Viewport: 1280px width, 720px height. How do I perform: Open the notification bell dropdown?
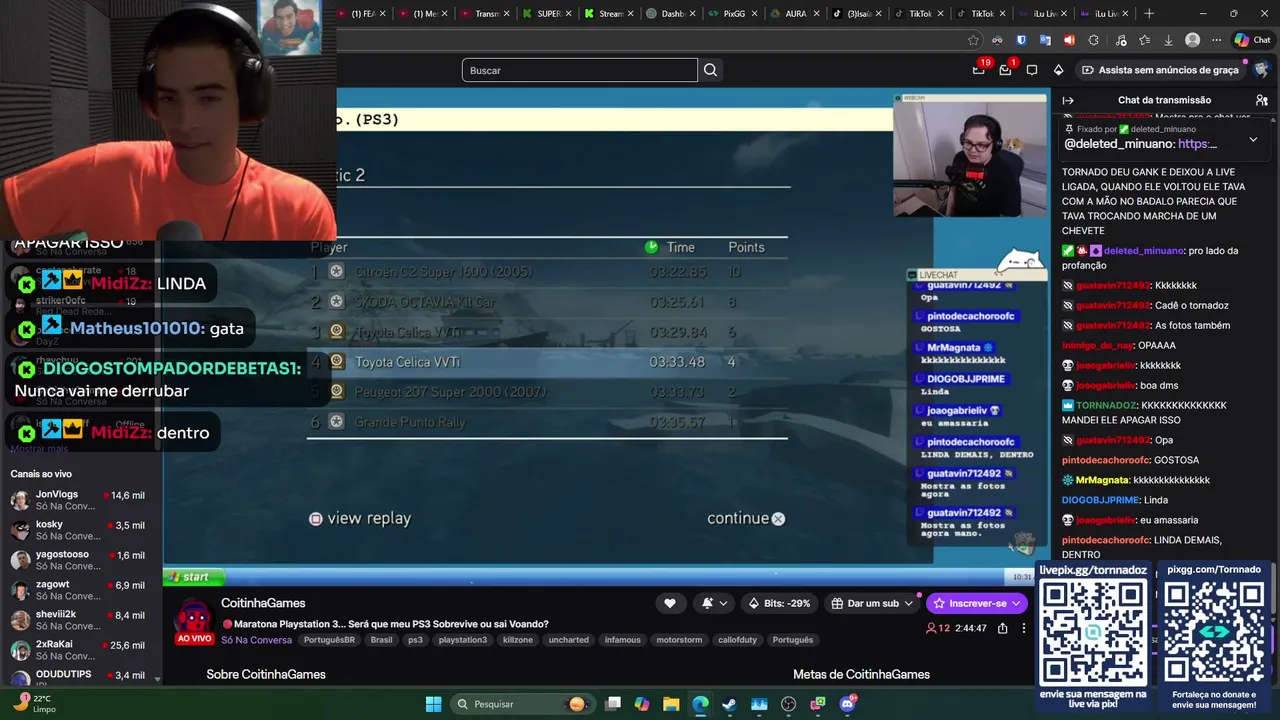(714, 603)
